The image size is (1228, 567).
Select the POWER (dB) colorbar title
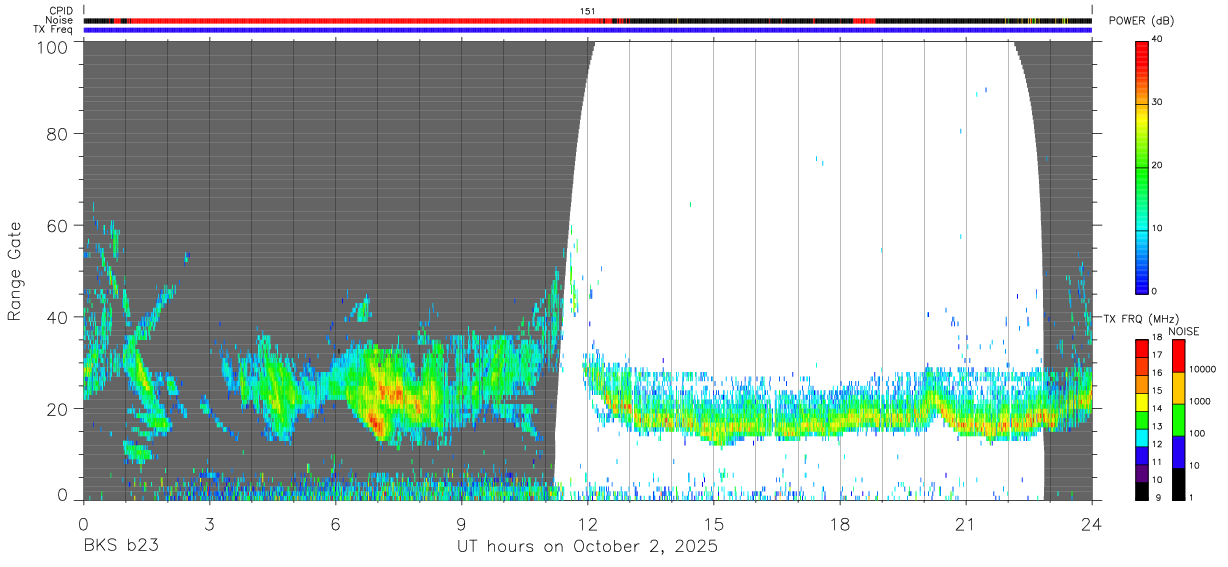point(1142,22)
